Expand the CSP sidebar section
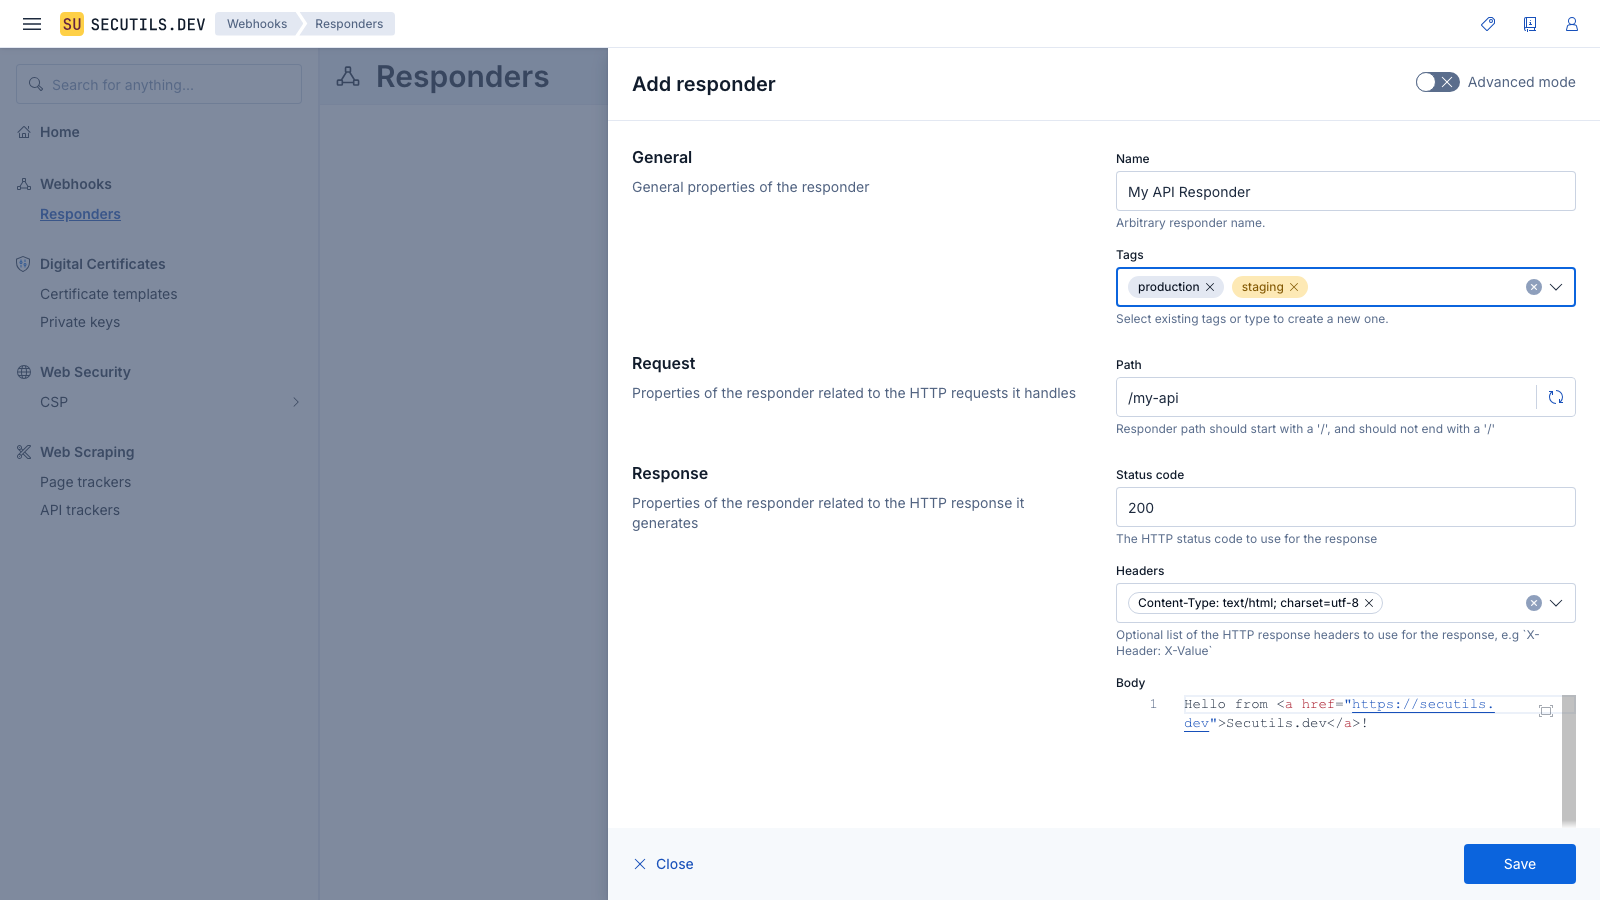The image size is (1600, 900). (295, 402)
